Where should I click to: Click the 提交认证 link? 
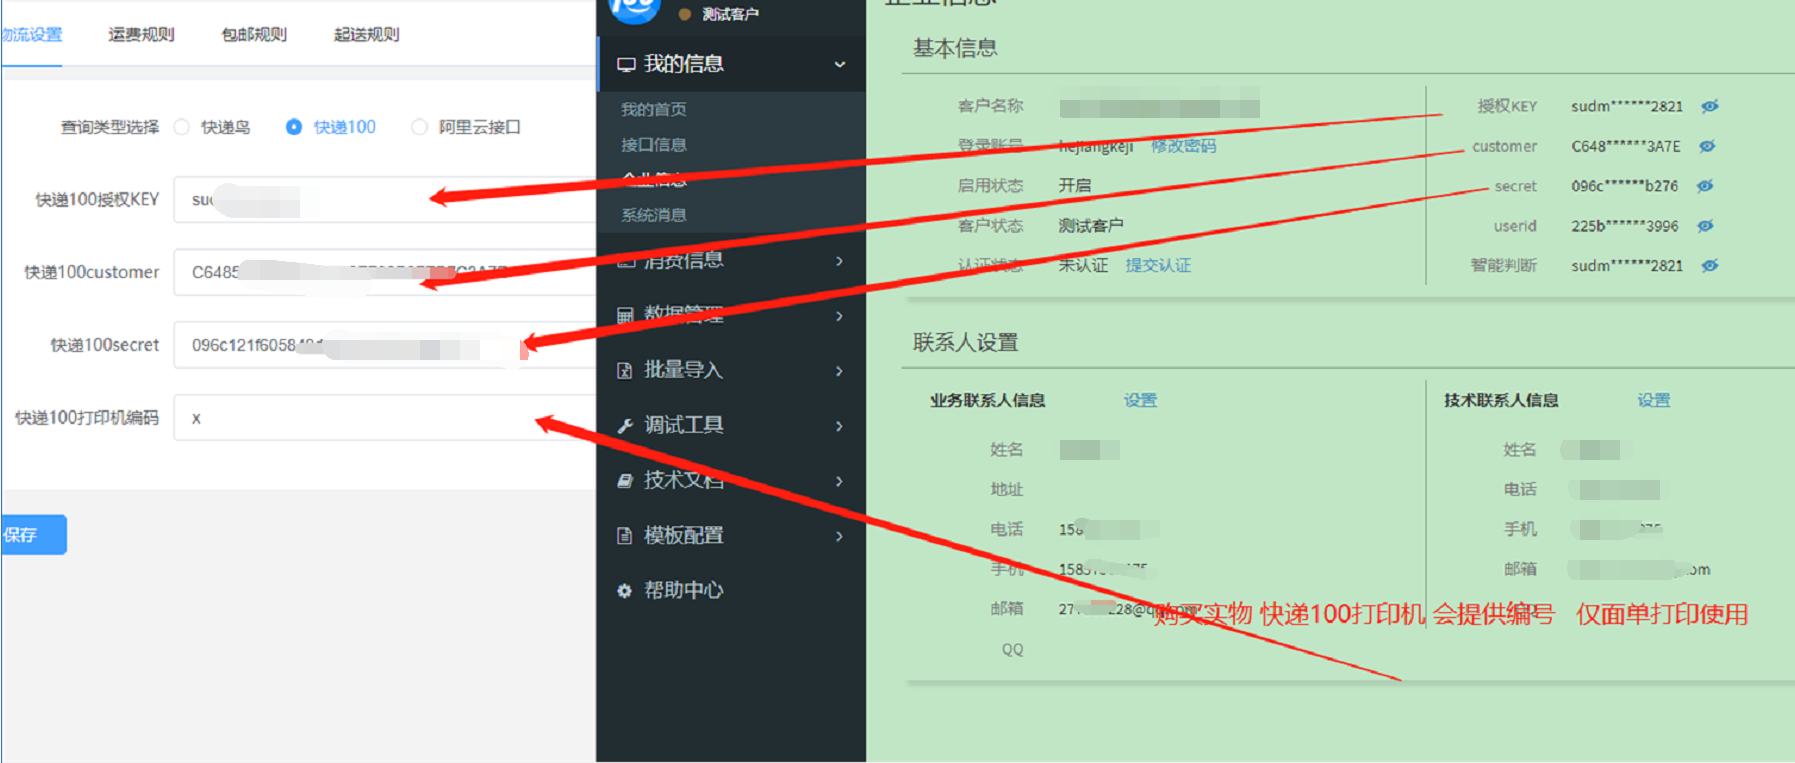[x=1158, y=265]
